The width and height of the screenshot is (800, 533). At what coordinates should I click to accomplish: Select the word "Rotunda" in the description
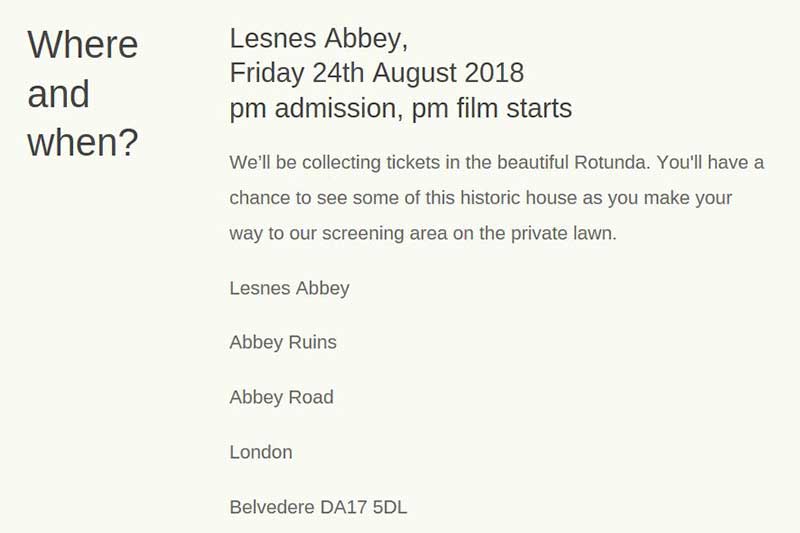[611, 162]
